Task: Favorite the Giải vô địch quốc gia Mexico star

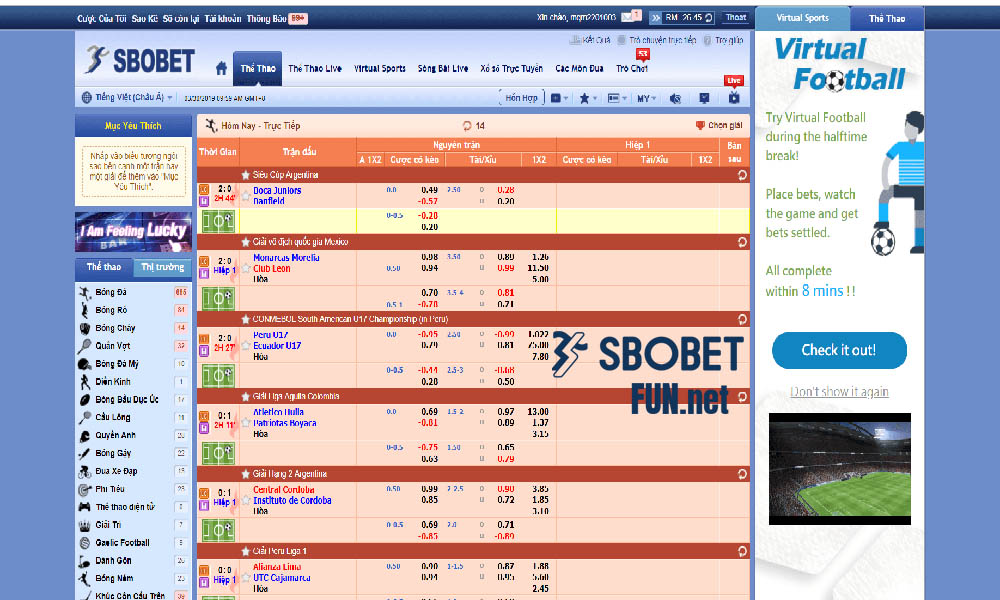Action: (x=245, y=242)
